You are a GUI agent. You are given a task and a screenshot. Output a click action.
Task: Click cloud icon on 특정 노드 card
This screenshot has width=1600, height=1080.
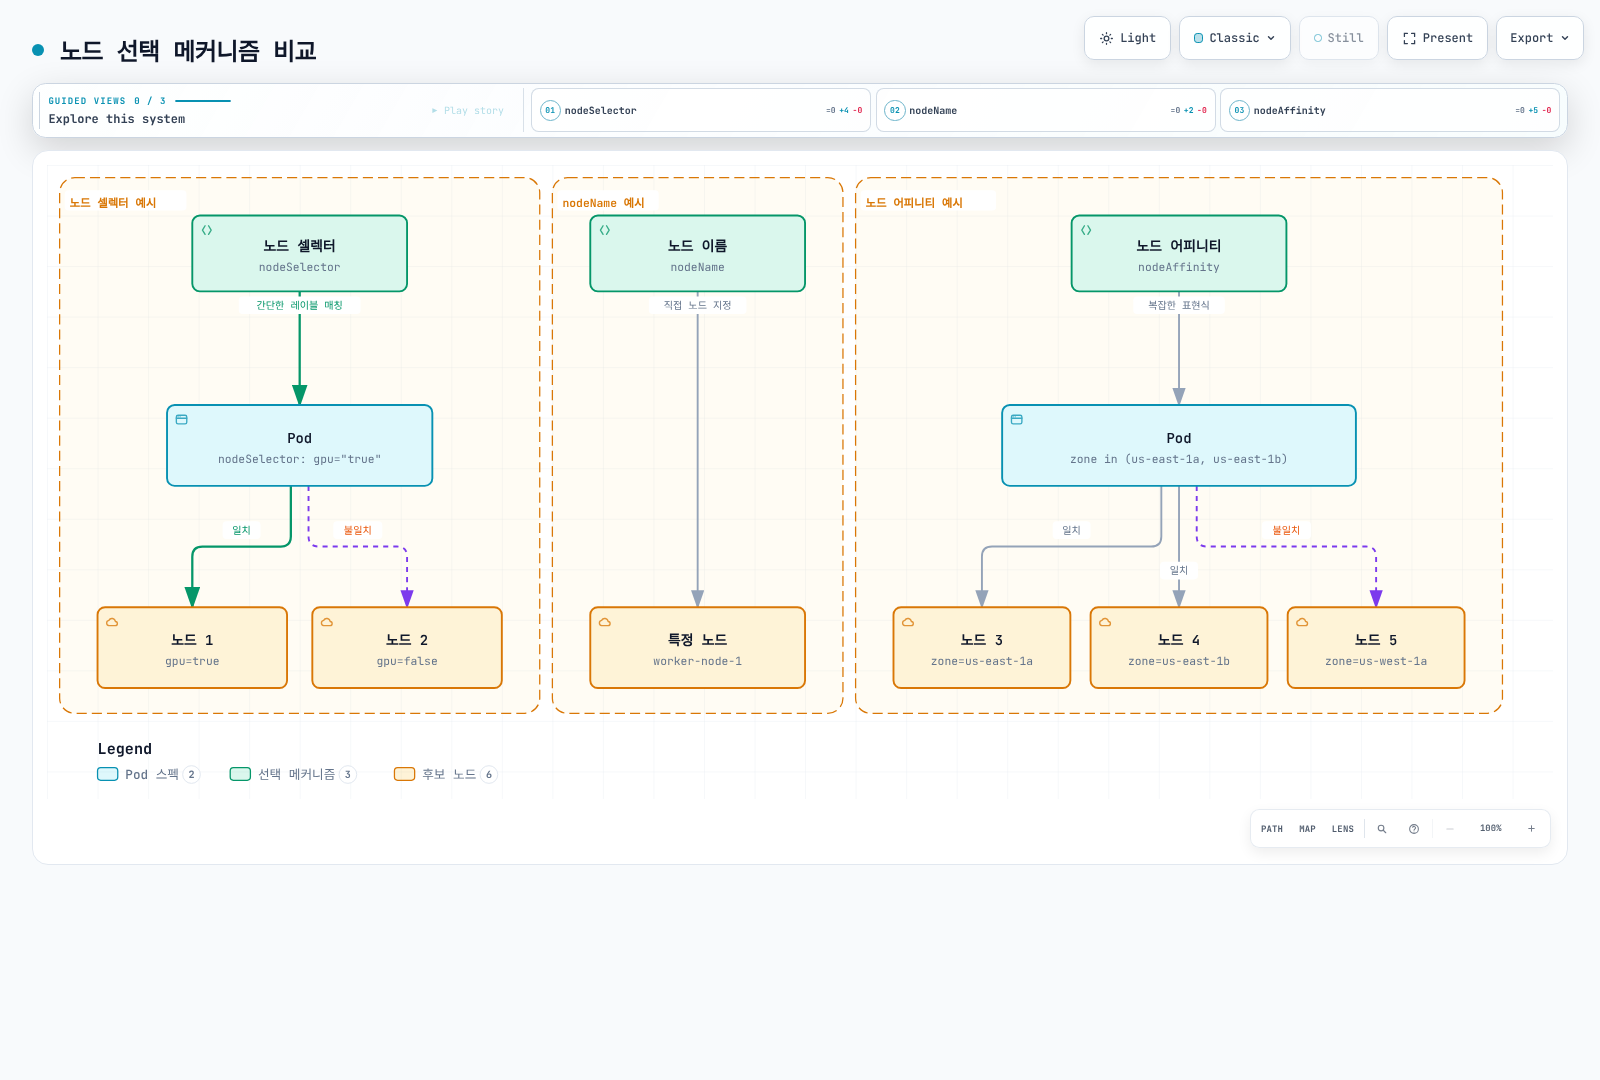[605, 622]
